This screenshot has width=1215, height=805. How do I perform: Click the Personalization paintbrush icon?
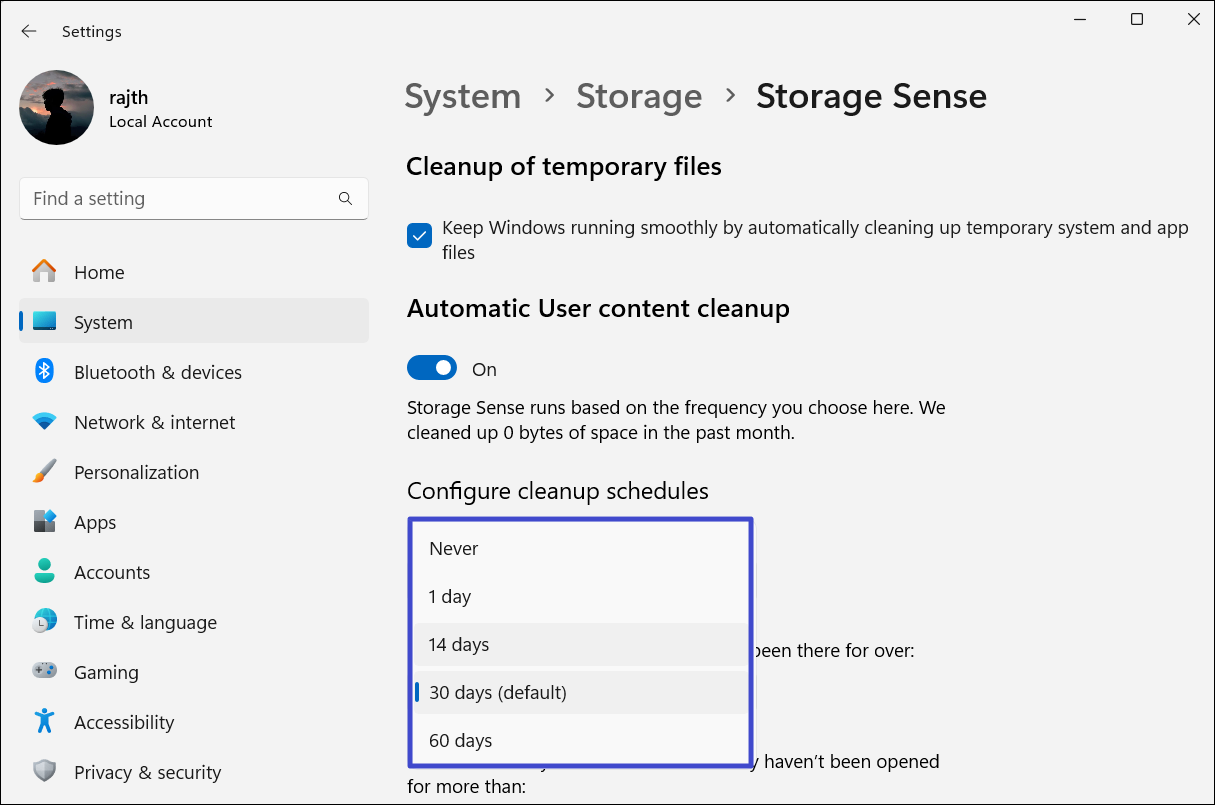44,472
